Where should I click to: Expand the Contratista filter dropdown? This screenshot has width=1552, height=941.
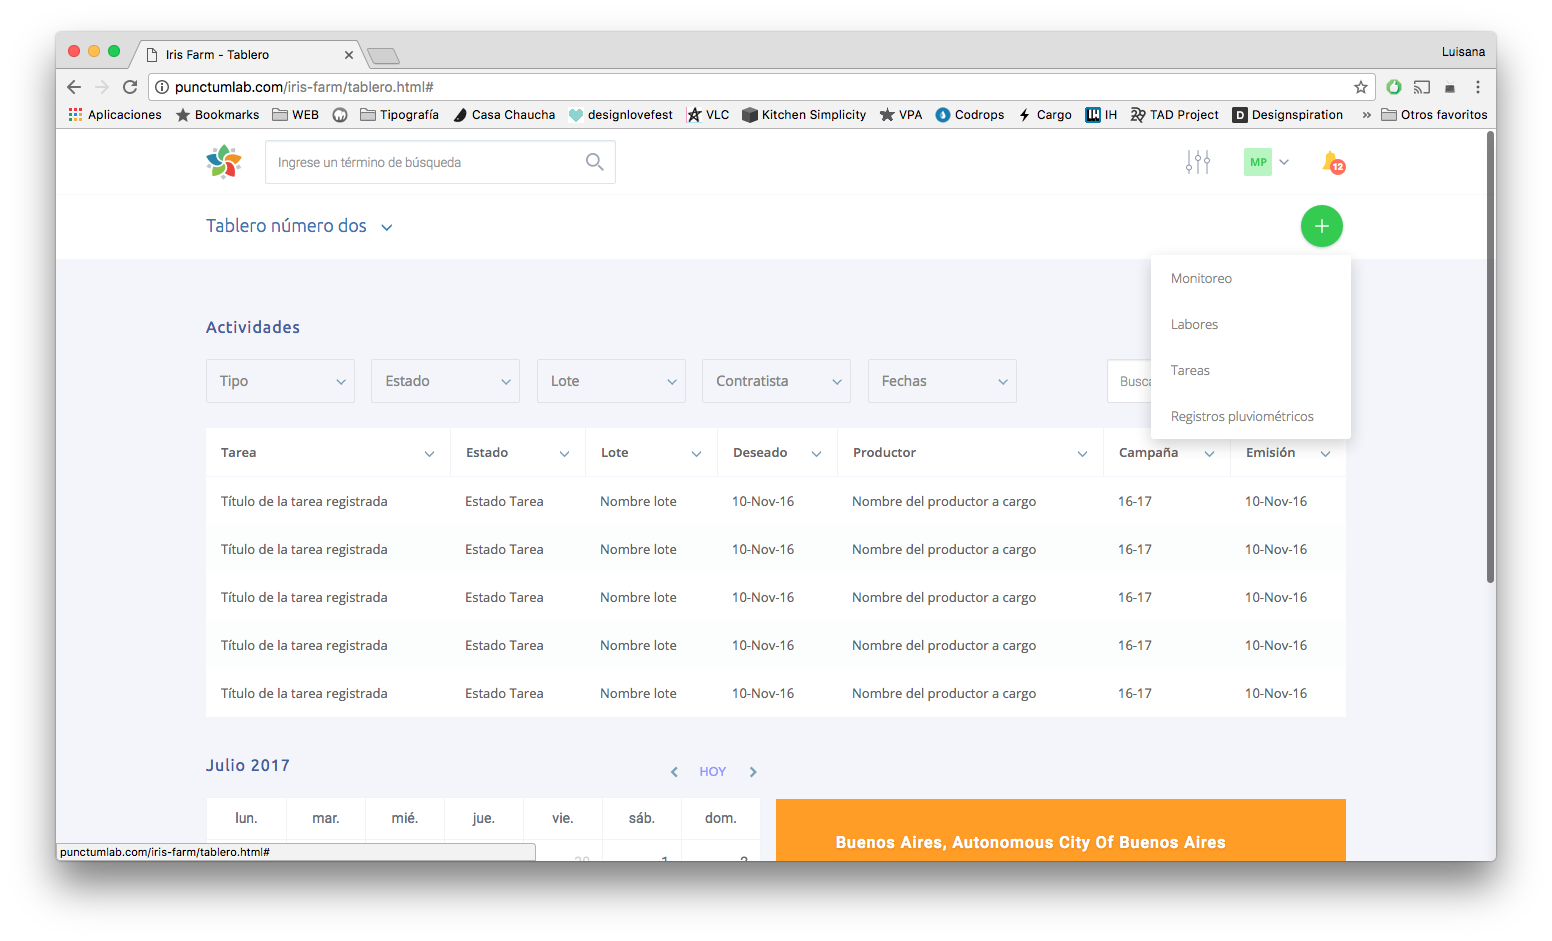click(776, 381)
